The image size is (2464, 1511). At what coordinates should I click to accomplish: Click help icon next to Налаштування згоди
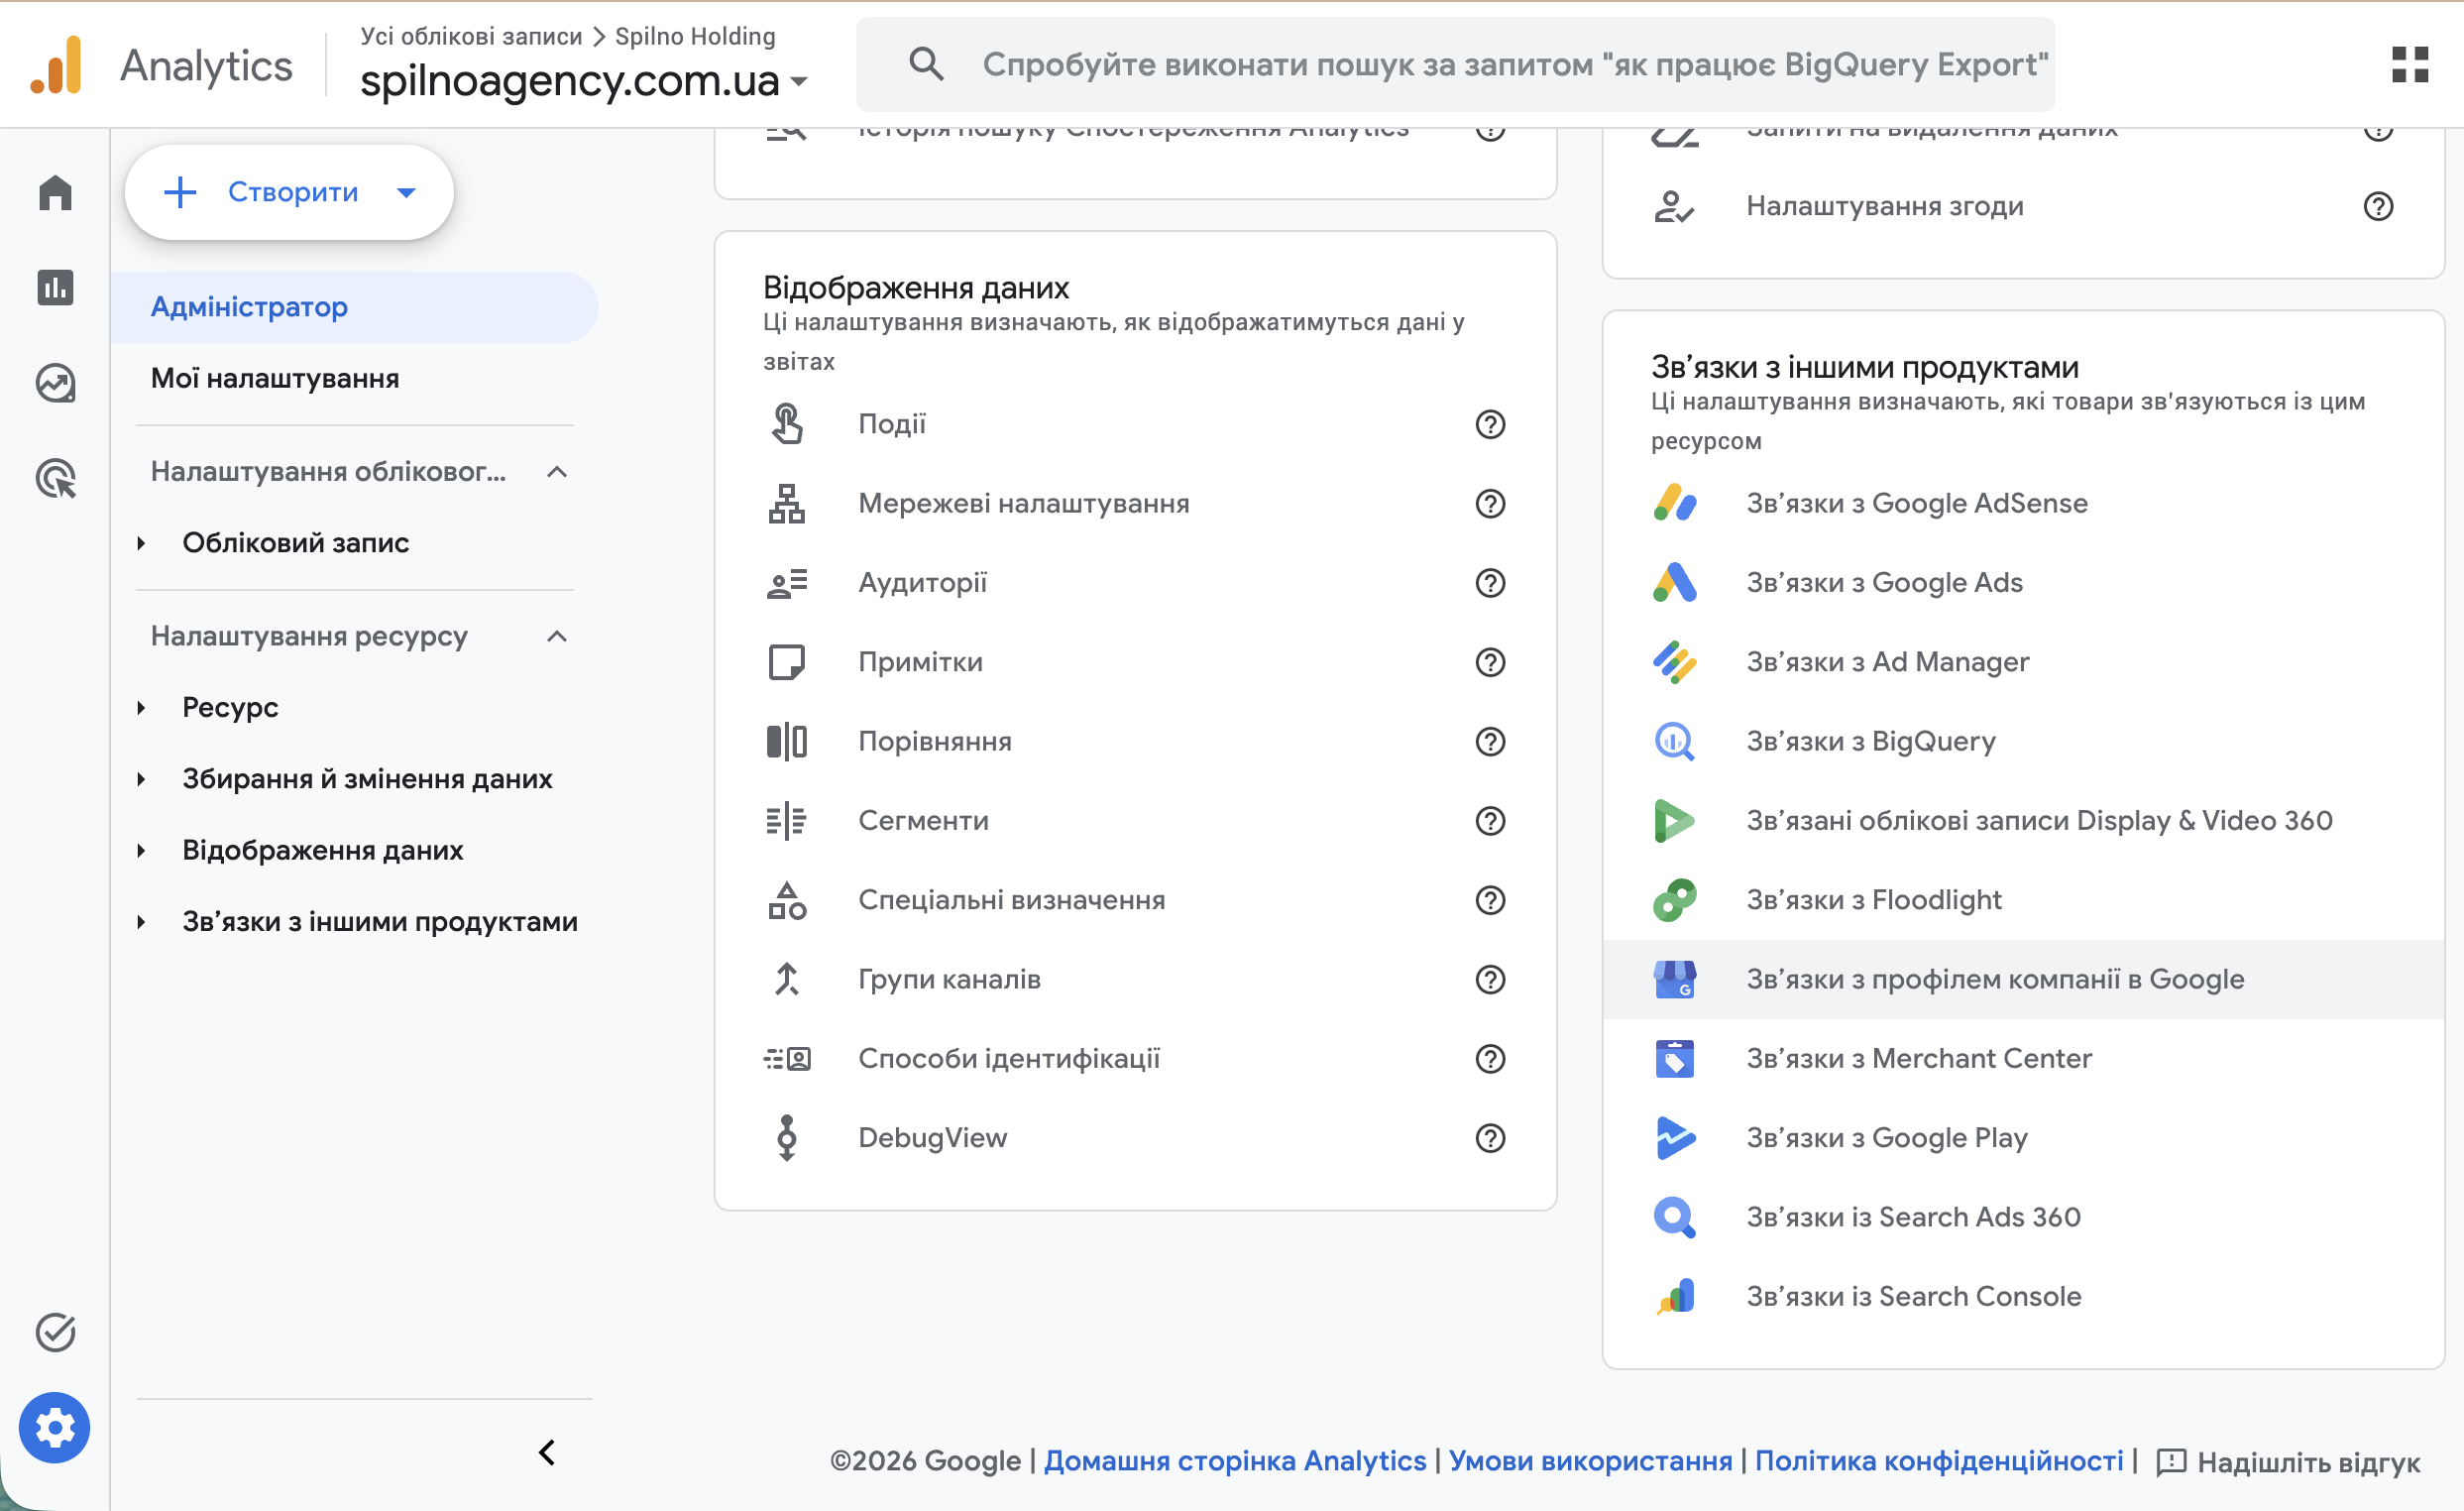[x=2378, y=206]
